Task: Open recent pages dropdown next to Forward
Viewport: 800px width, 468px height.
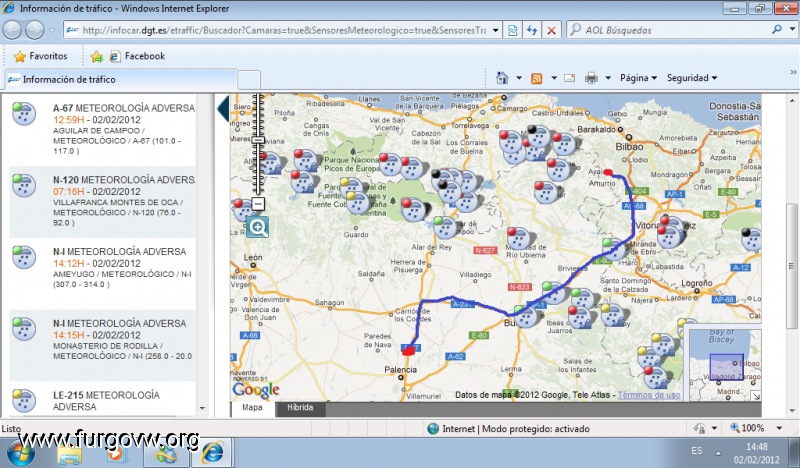Action: [x=52, y=30]
